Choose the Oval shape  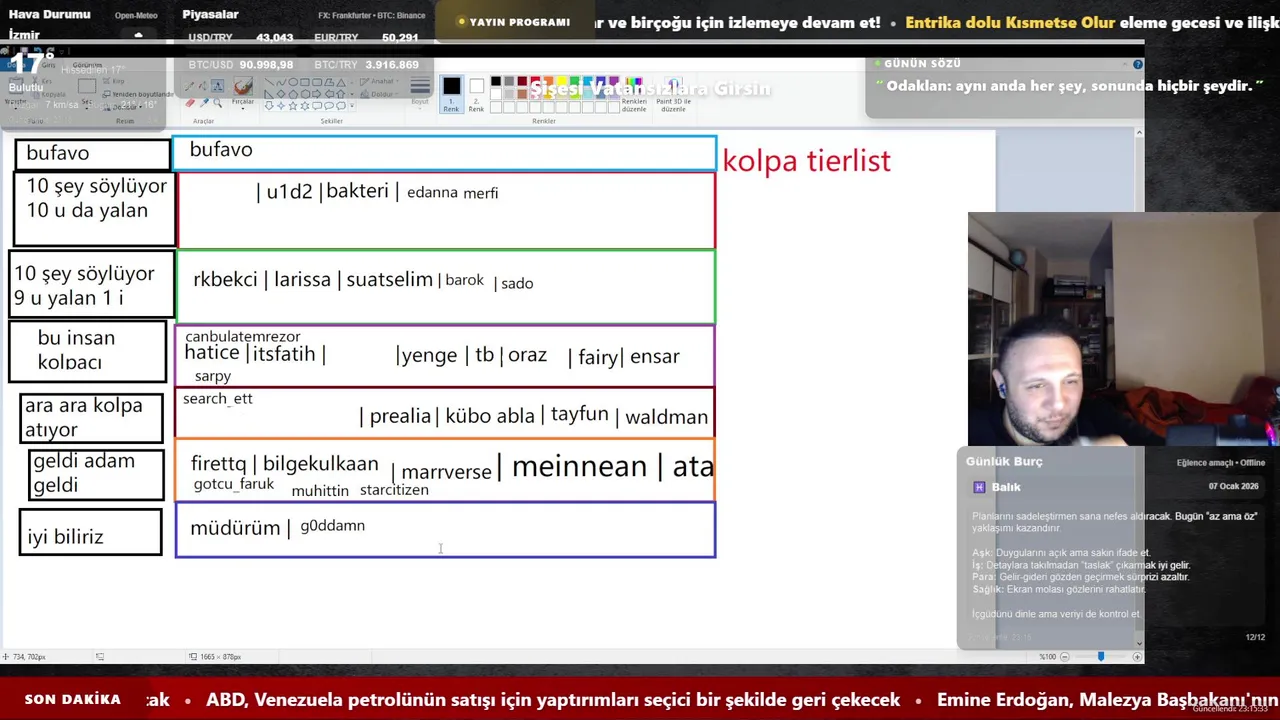pyautogui.click(x=293, y=82)
